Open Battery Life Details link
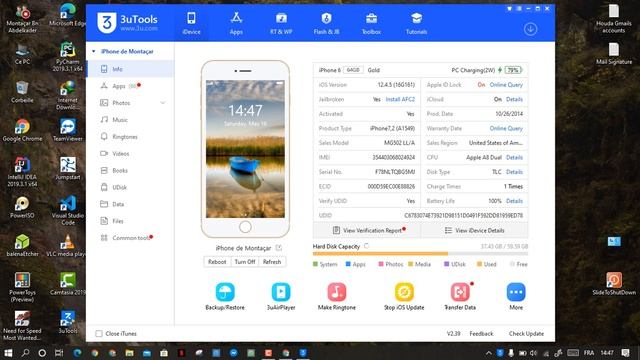The image size is (640, 360). point(514,201)
